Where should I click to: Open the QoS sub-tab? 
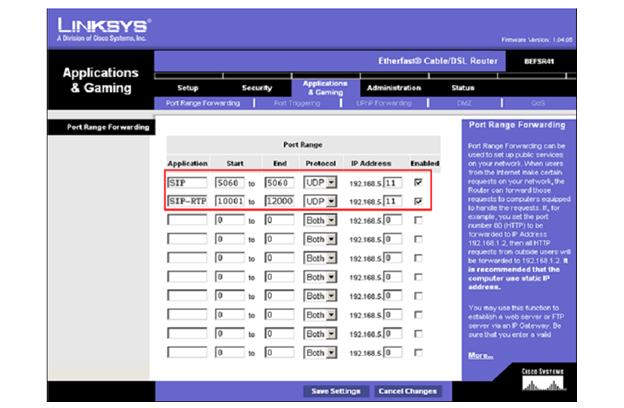538,103
